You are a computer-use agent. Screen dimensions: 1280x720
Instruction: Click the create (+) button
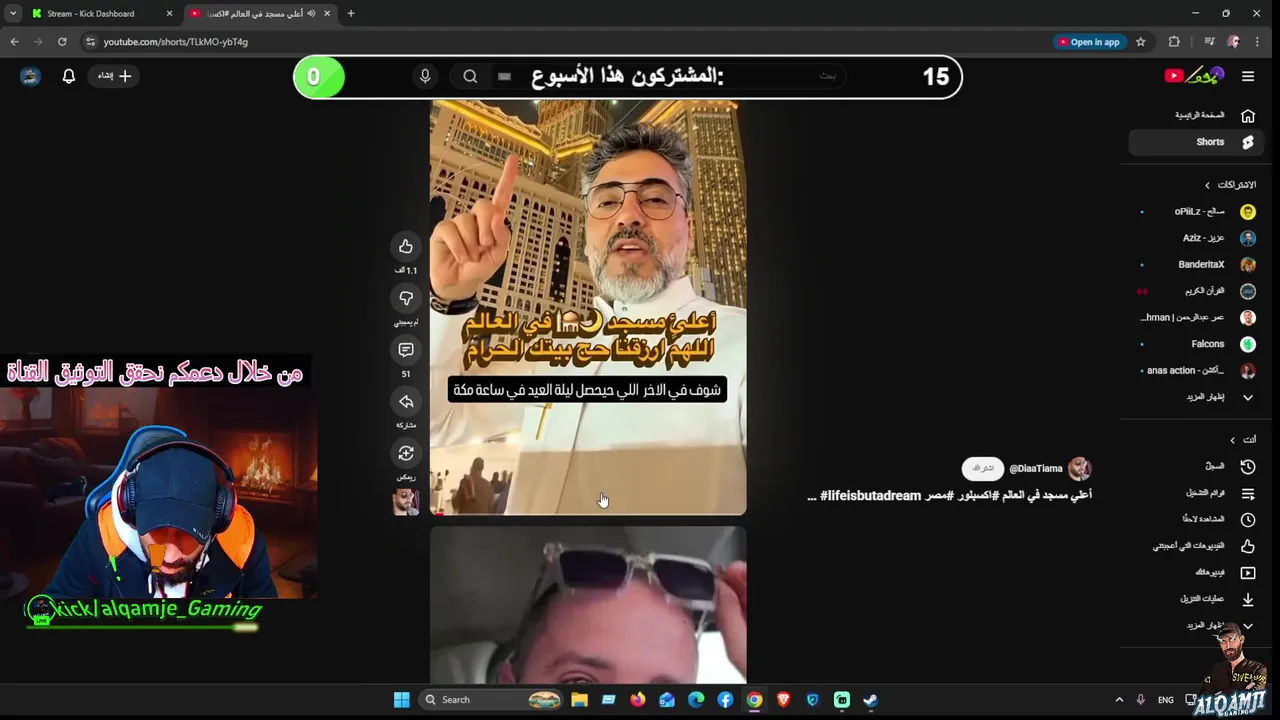click(x=114, y=76)
